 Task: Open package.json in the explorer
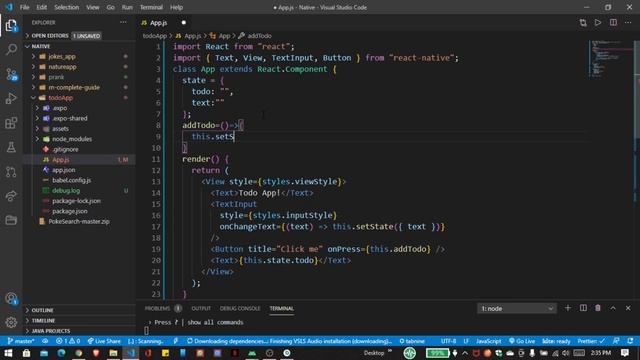[x=69, y=211]
